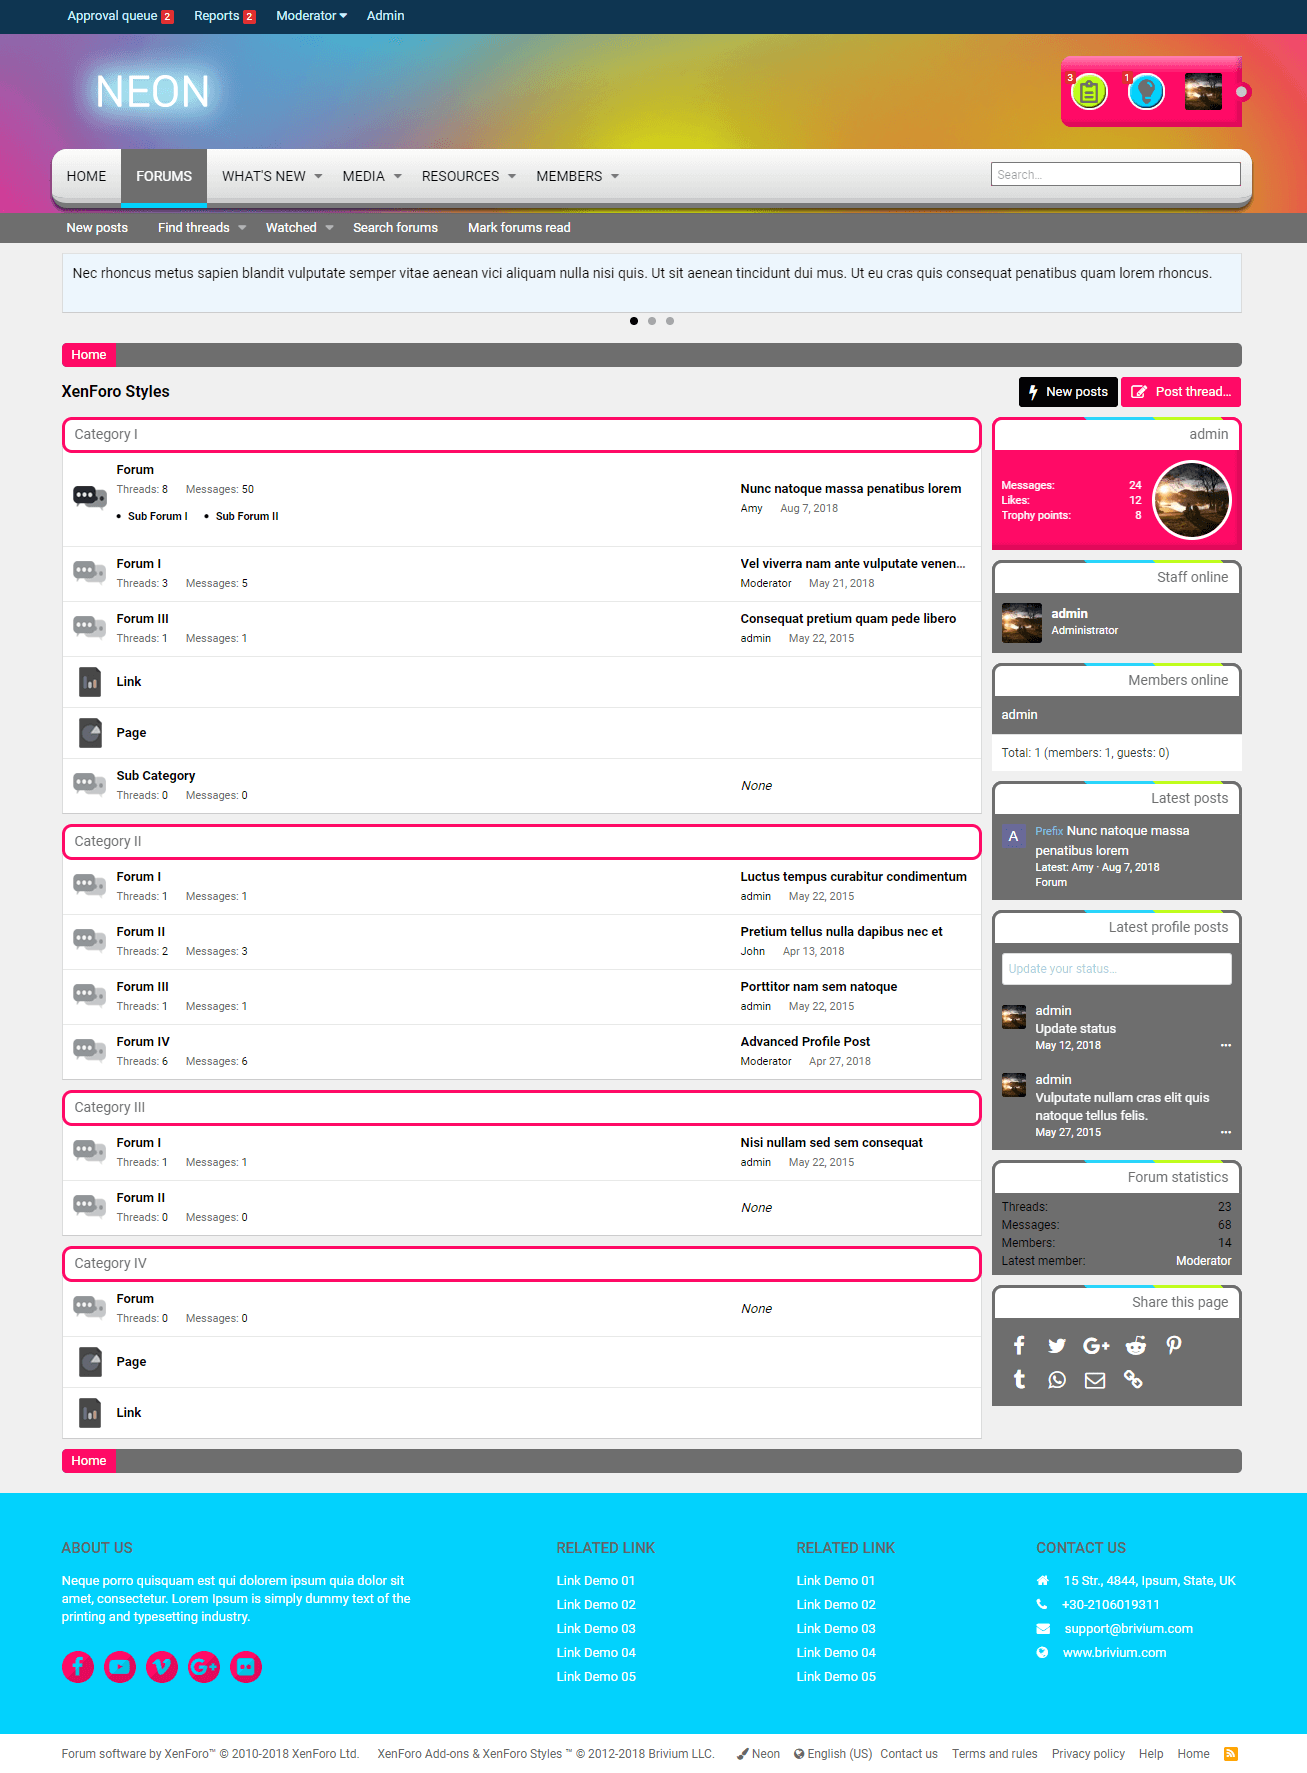This screenshot has width=1307, height=1773.
Task: Share this page on Pinterest
Action: pos(1174,1345)
